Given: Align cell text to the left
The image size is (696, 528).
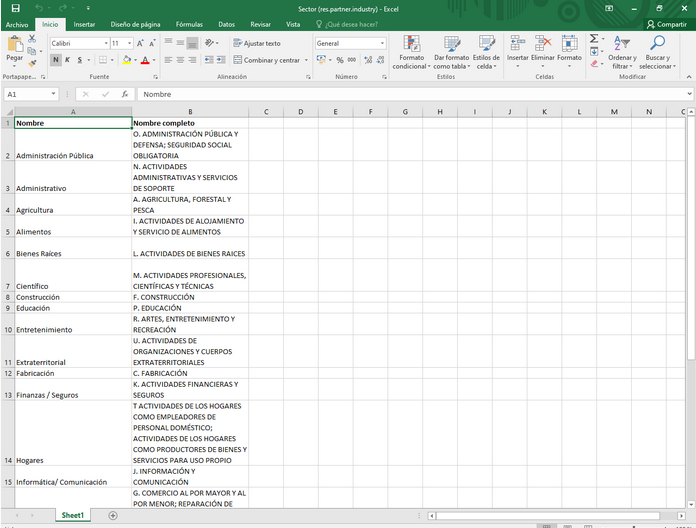Looking at the screenshot, I should point(168,60).
